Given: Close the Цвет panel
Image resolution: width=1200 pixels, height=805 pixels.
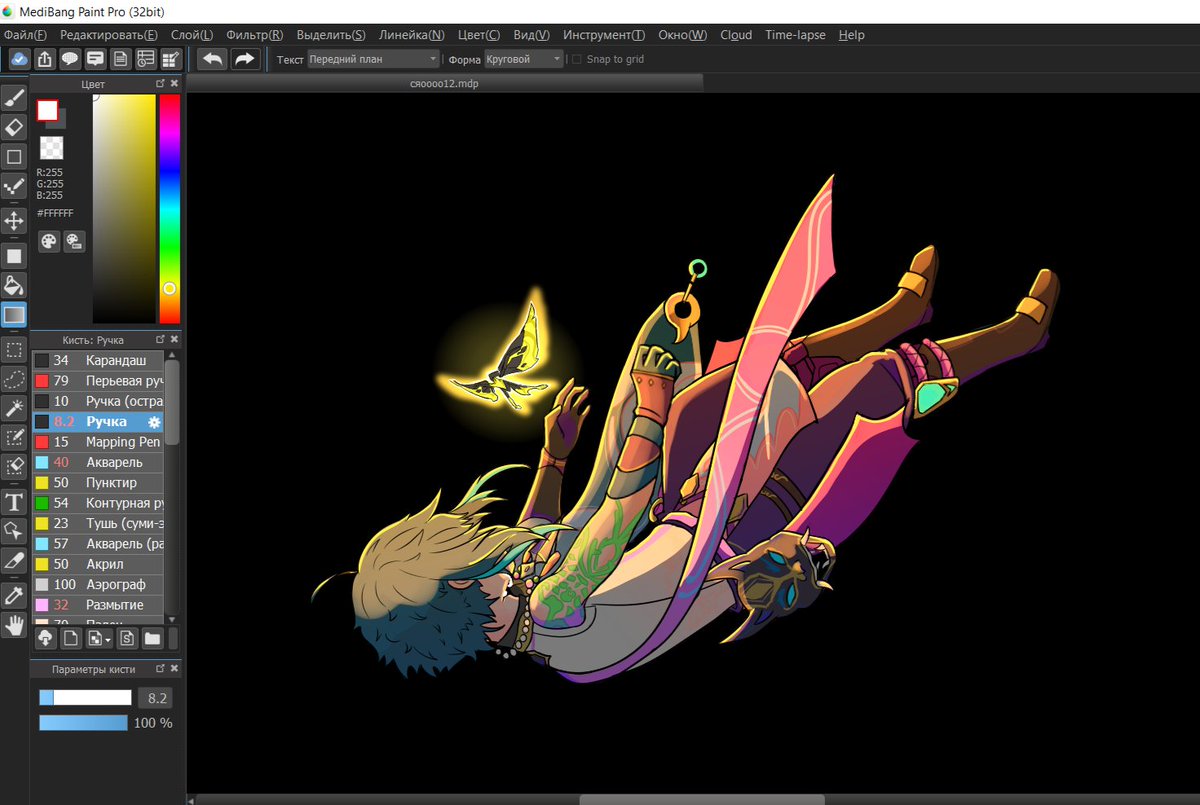Looking at the screenshot, I should pos(174,84).
